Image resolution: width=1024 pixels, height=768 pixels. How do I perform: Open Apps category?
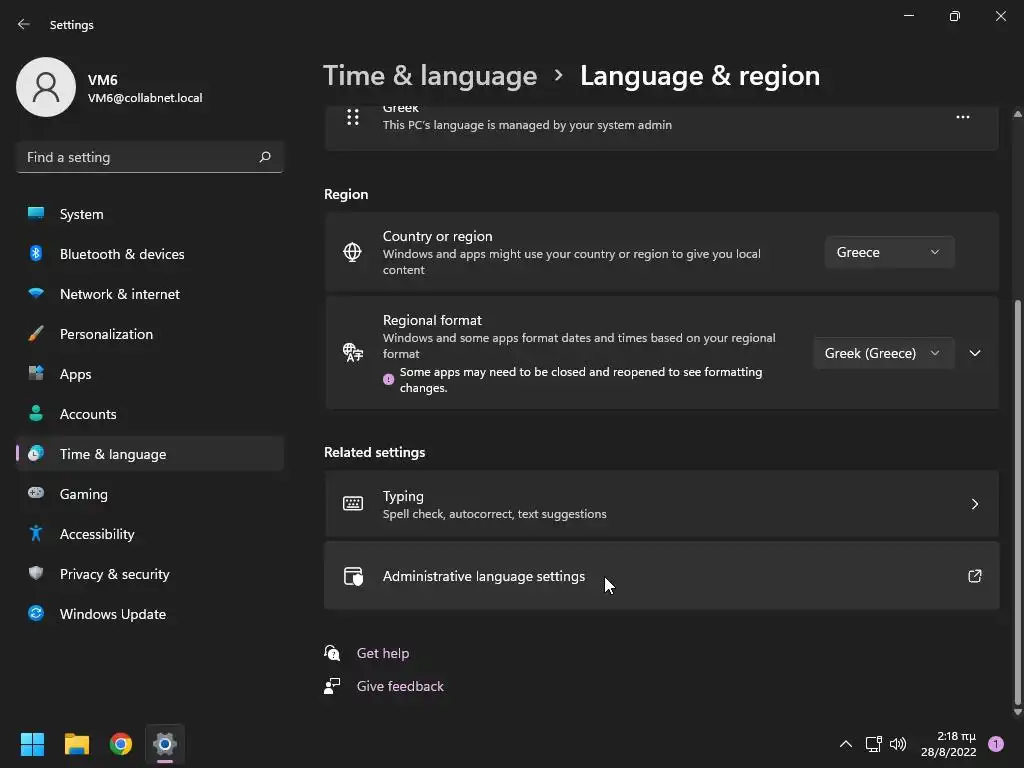[150, 374]
